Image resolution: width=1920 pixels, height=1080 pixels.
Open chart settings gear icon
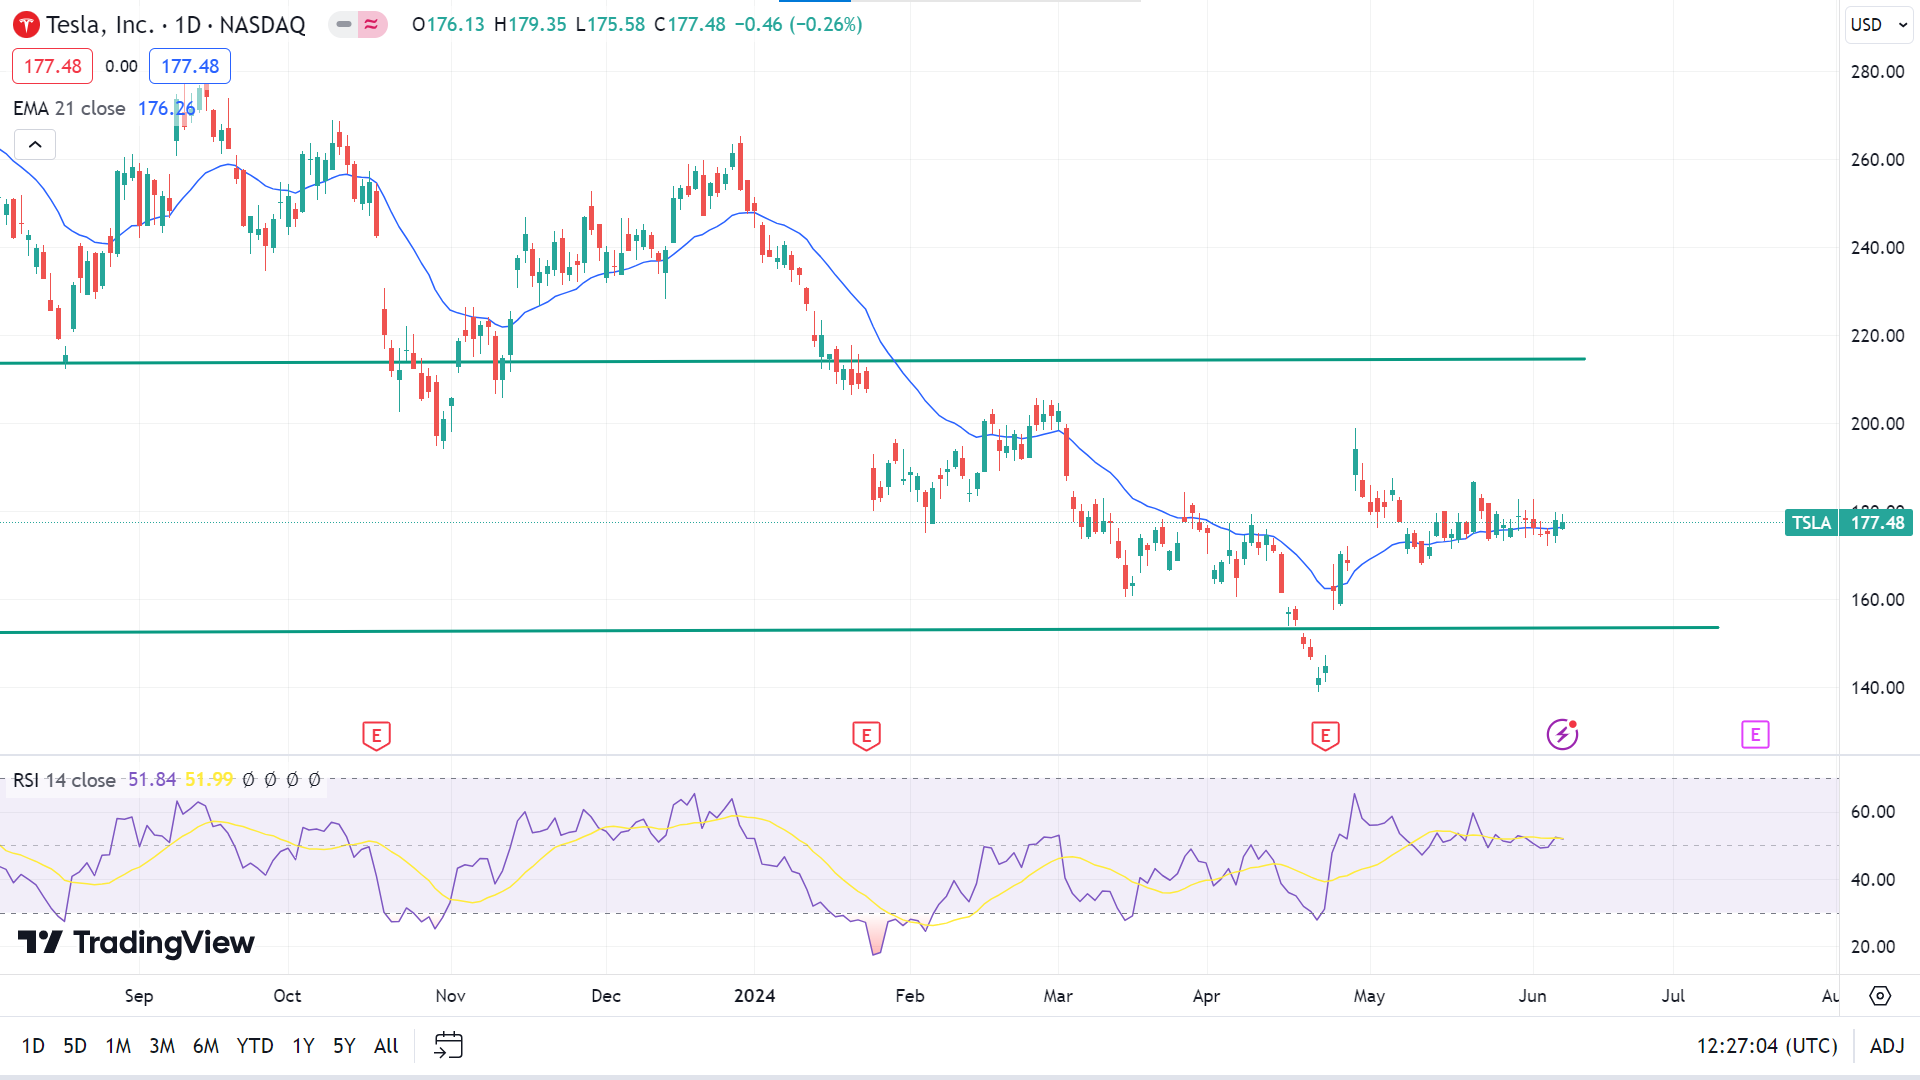coord(1880,996)
